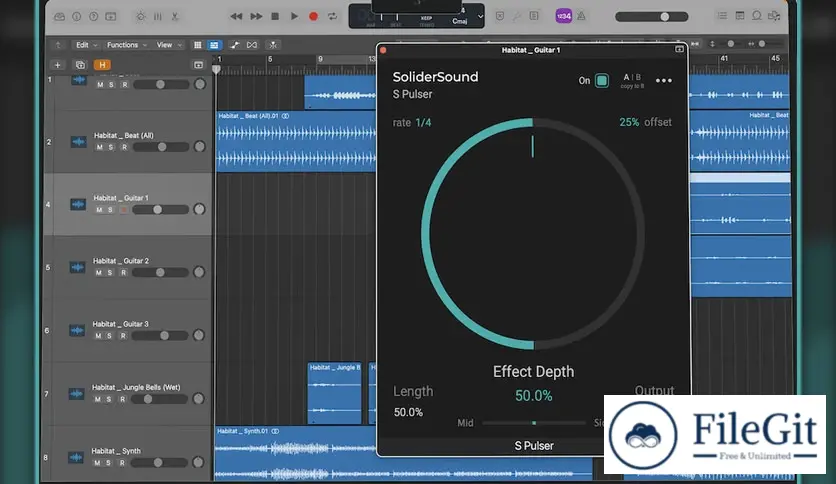
Task: Toggle the orange H hide button
Action: (102, 65)
